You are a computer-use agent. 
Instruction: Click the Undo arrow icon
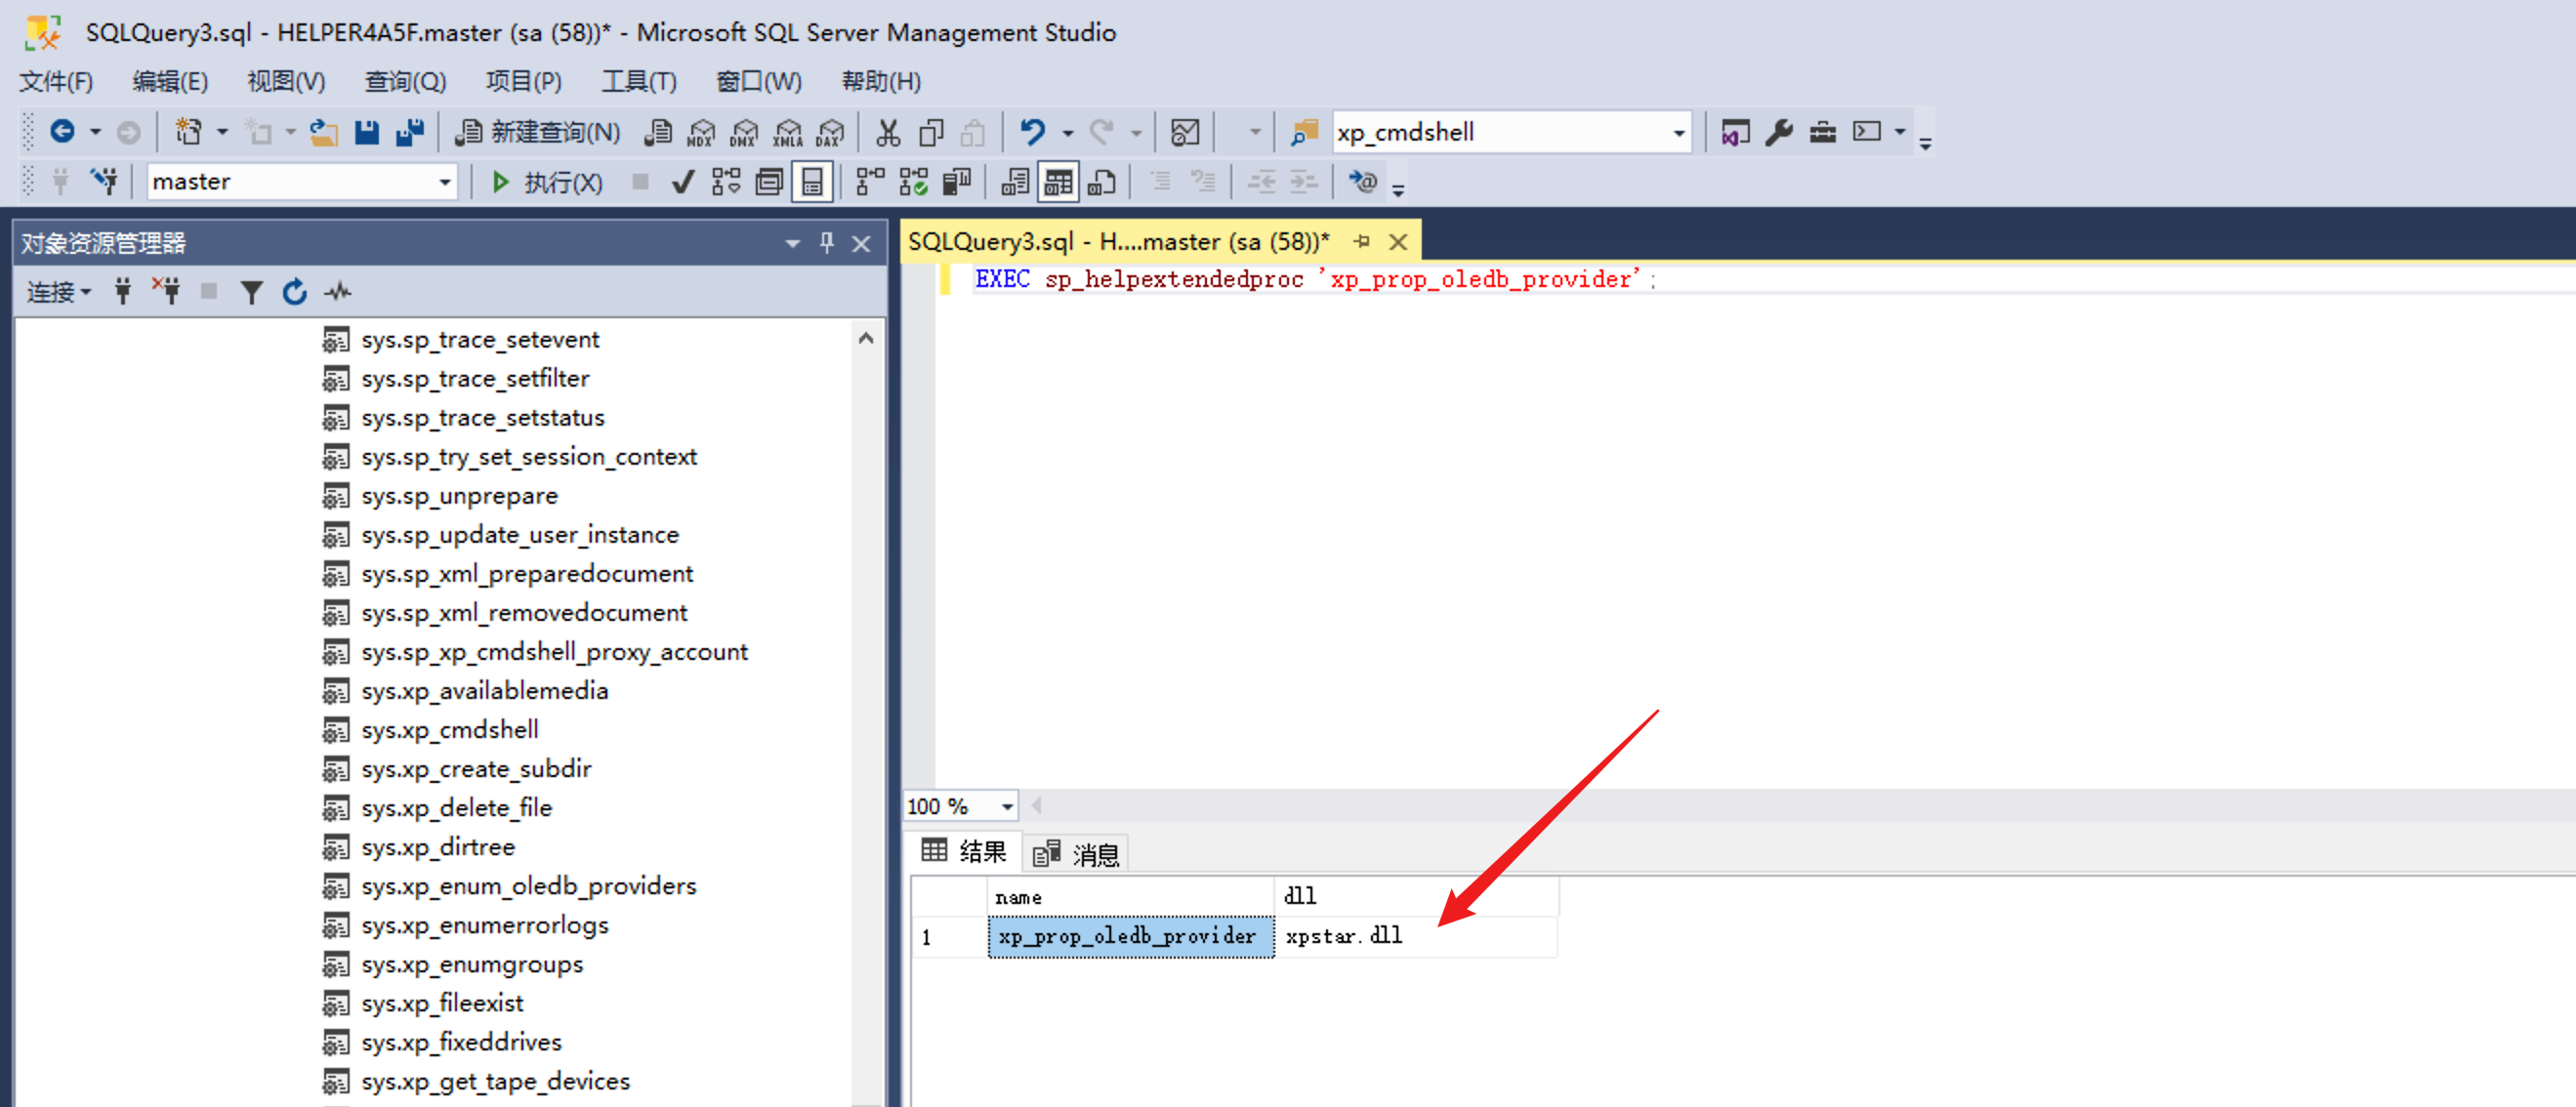(1032, 132)
